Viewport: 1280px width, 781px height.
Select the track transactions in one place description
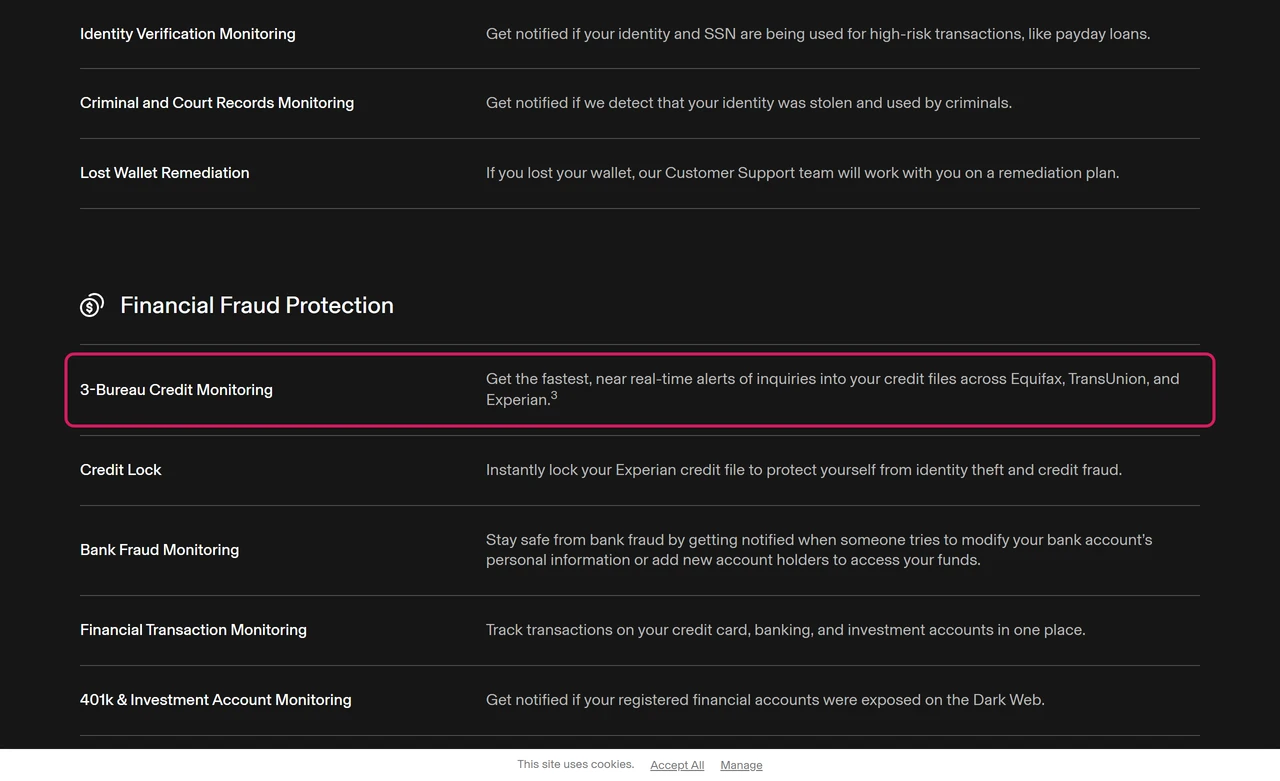(786, 630)
